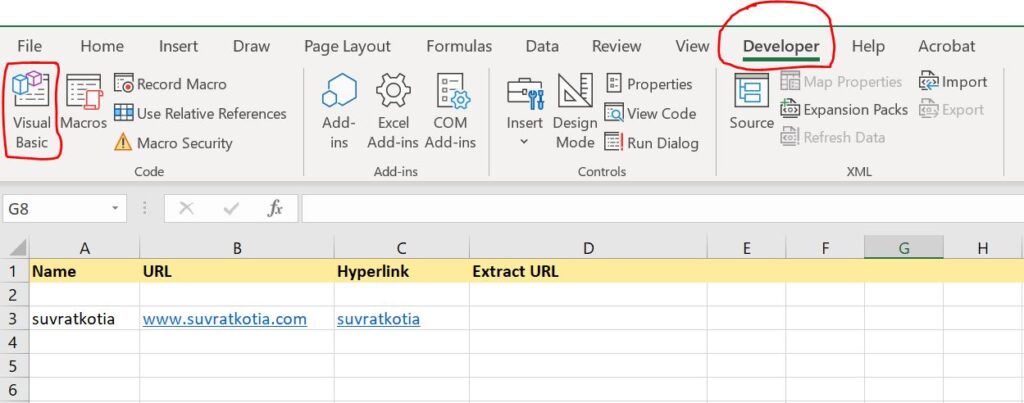Open the Insert Function fx button

pos(275,208)
